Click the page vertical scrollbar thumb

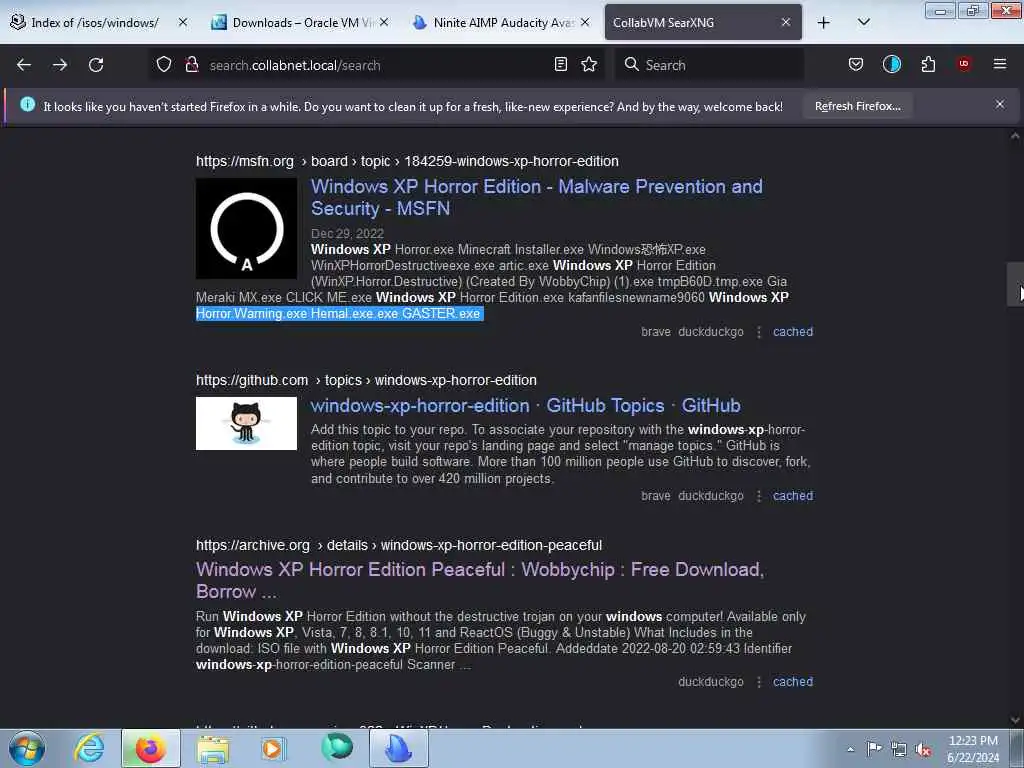click(x=1015, y=283)
